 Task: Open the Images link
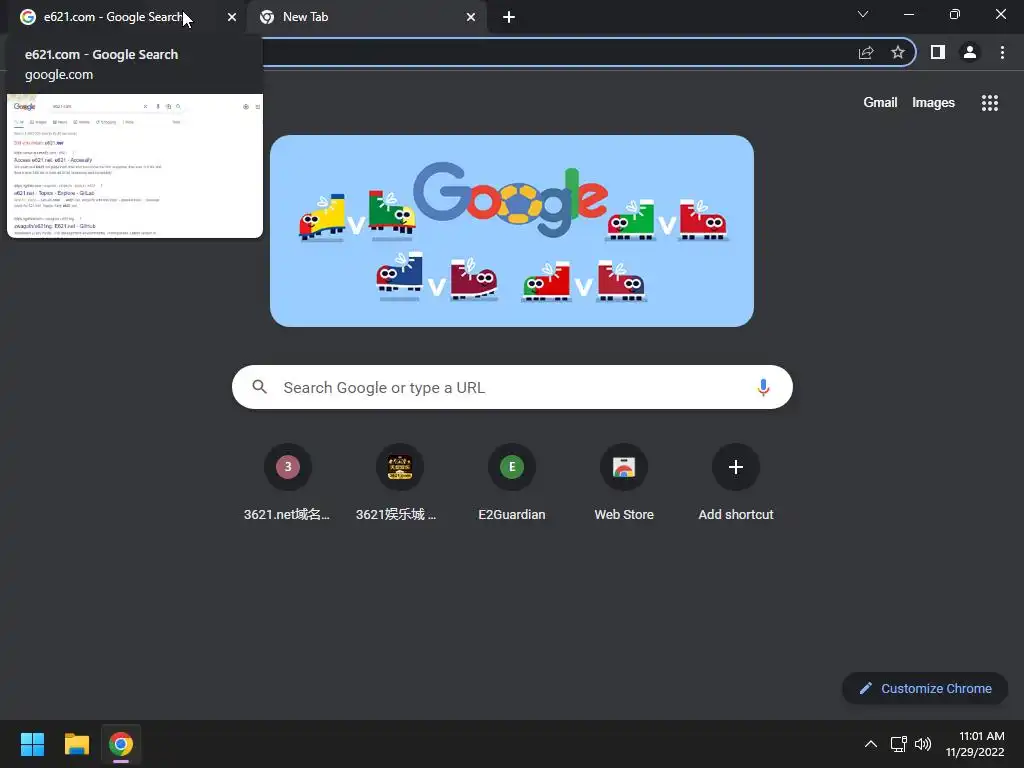pos(933,103)
